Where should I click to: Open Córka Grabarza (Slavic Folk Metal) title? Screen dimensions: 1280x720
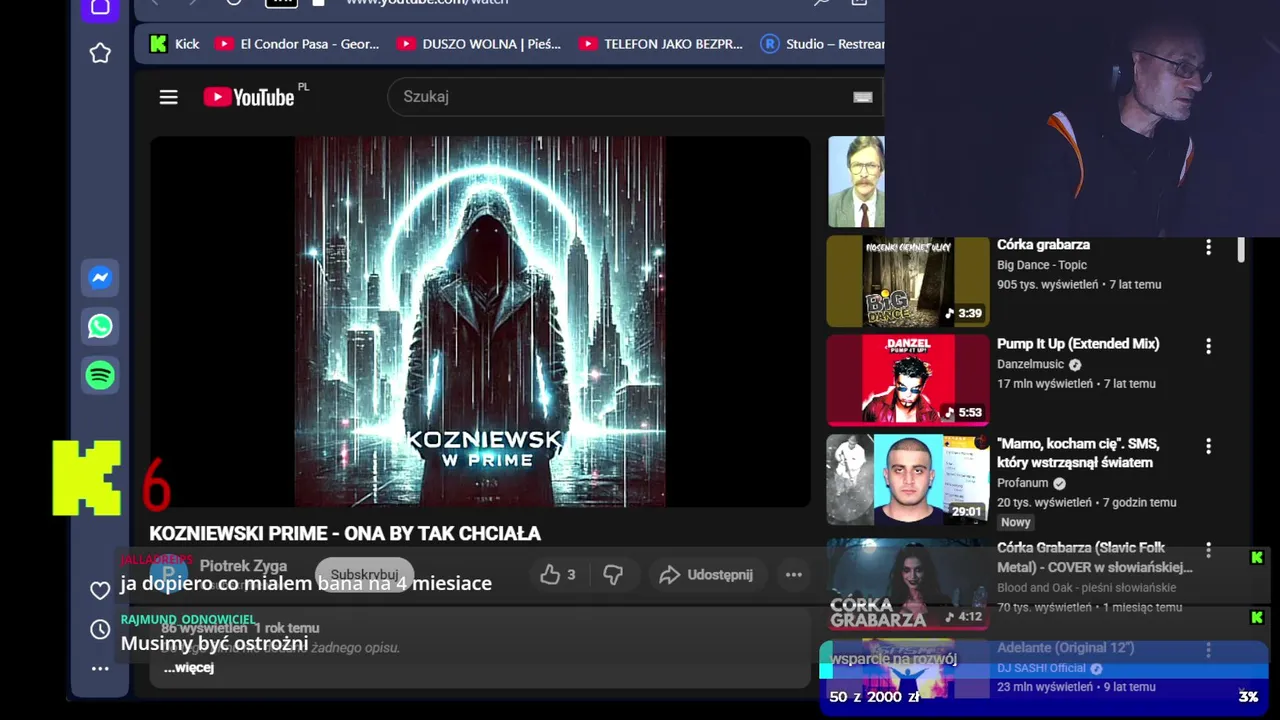tap(1094, 558)
